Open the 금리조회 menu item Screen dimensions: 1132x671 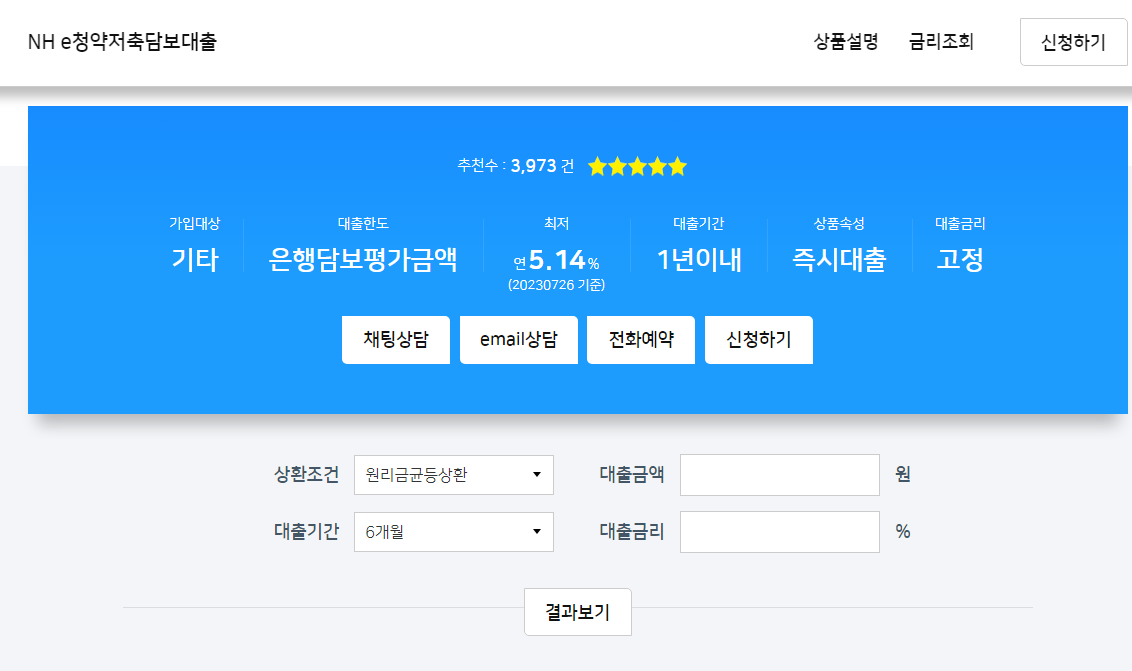[x=941, y=42]
